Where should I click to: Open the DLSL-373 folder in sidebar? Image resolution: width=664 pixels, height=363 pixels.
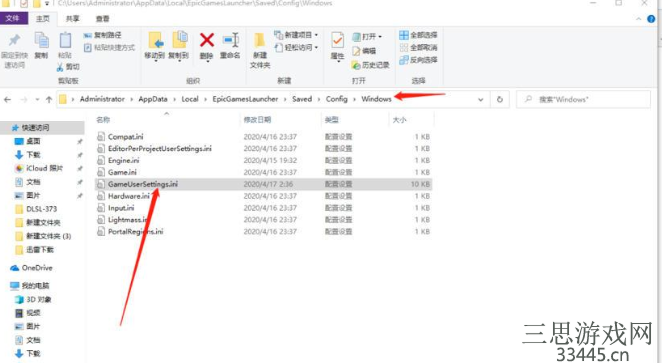(x=41, y=209)
